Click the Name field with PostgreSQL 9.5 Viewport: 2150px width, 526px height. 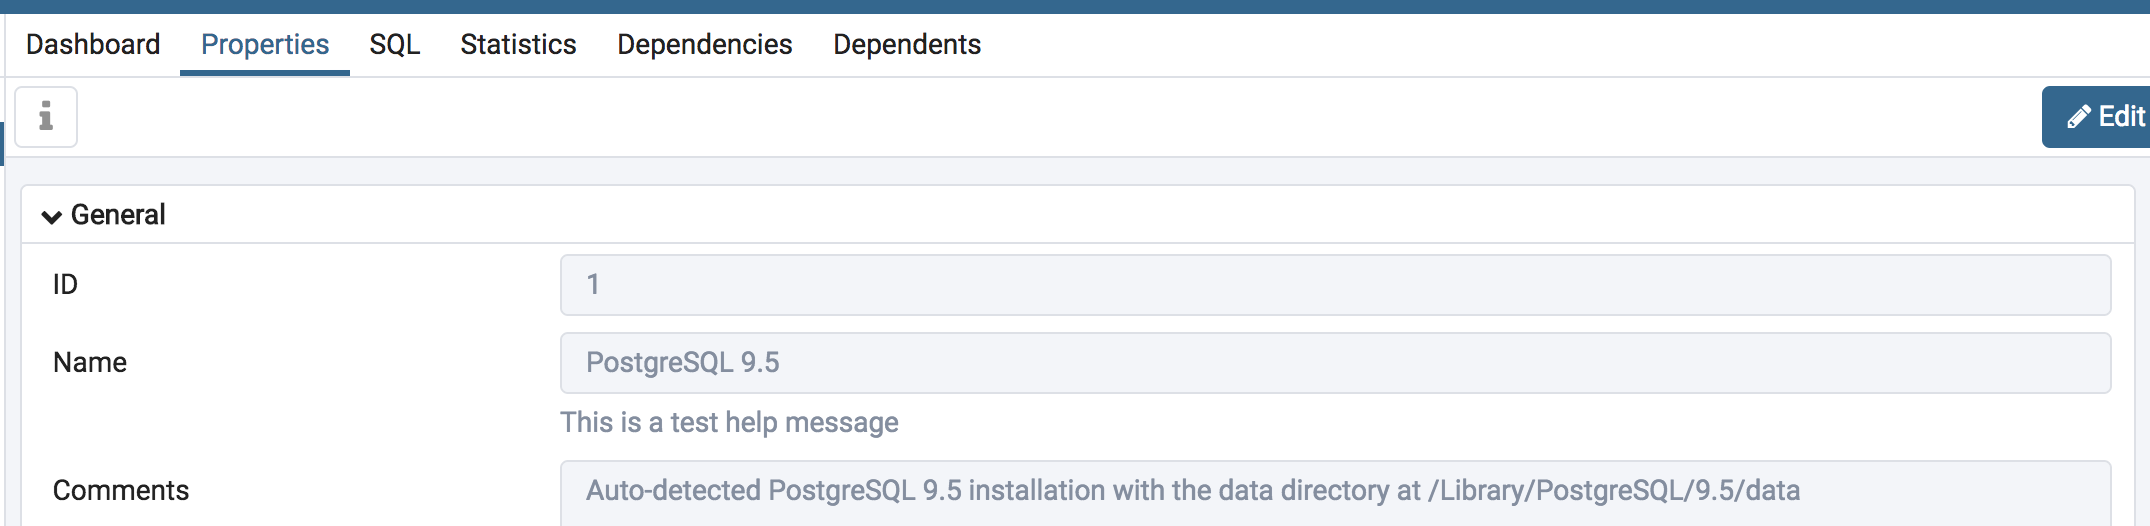point(1334,363)
